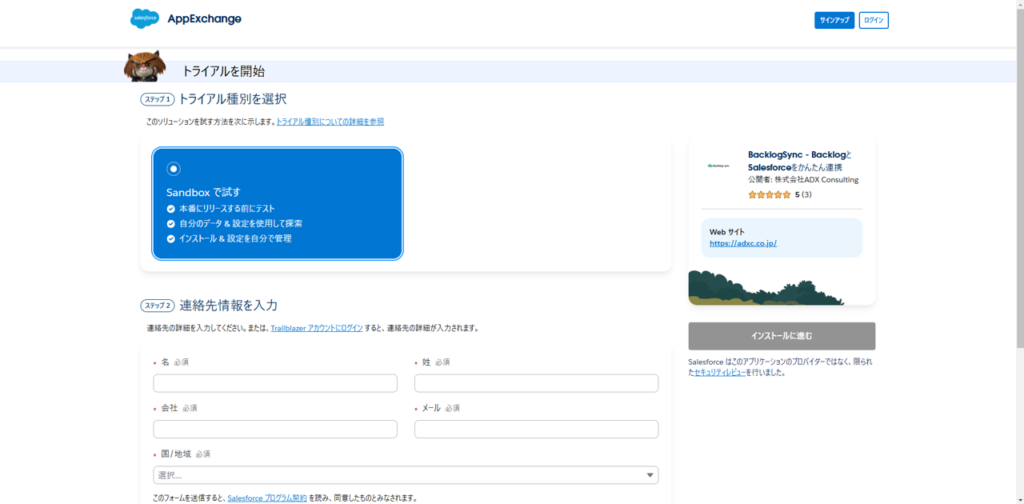Click the インストールに進む button
The width and height of the screenshot is (1024, 504).
[782, 336]
